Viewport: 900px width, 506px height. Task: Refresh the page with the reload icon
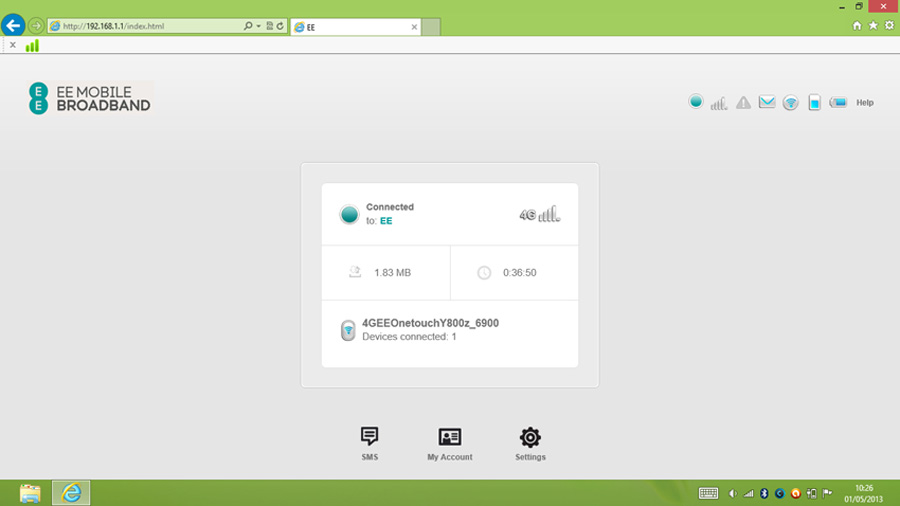pyautogui.click(x=280, y=26)
